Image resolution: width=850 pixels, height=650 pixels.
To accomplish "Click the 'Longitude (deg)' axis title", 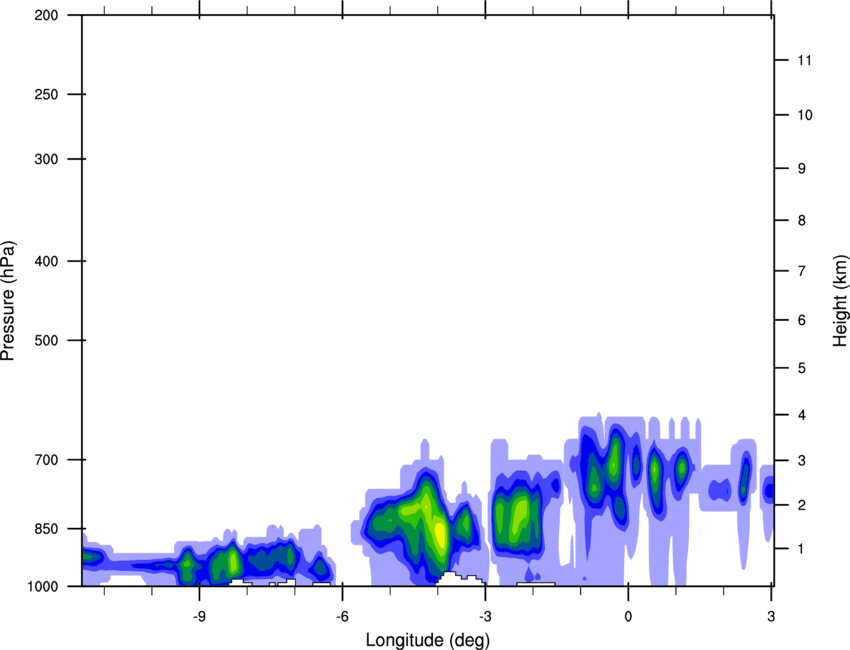I will click(428, 640).
